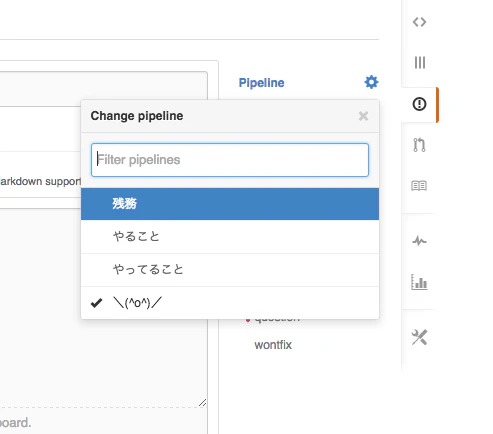Screen dimensions: 493x434
Task: Open the Pull requests icon in sidebar
Action: 419,145
